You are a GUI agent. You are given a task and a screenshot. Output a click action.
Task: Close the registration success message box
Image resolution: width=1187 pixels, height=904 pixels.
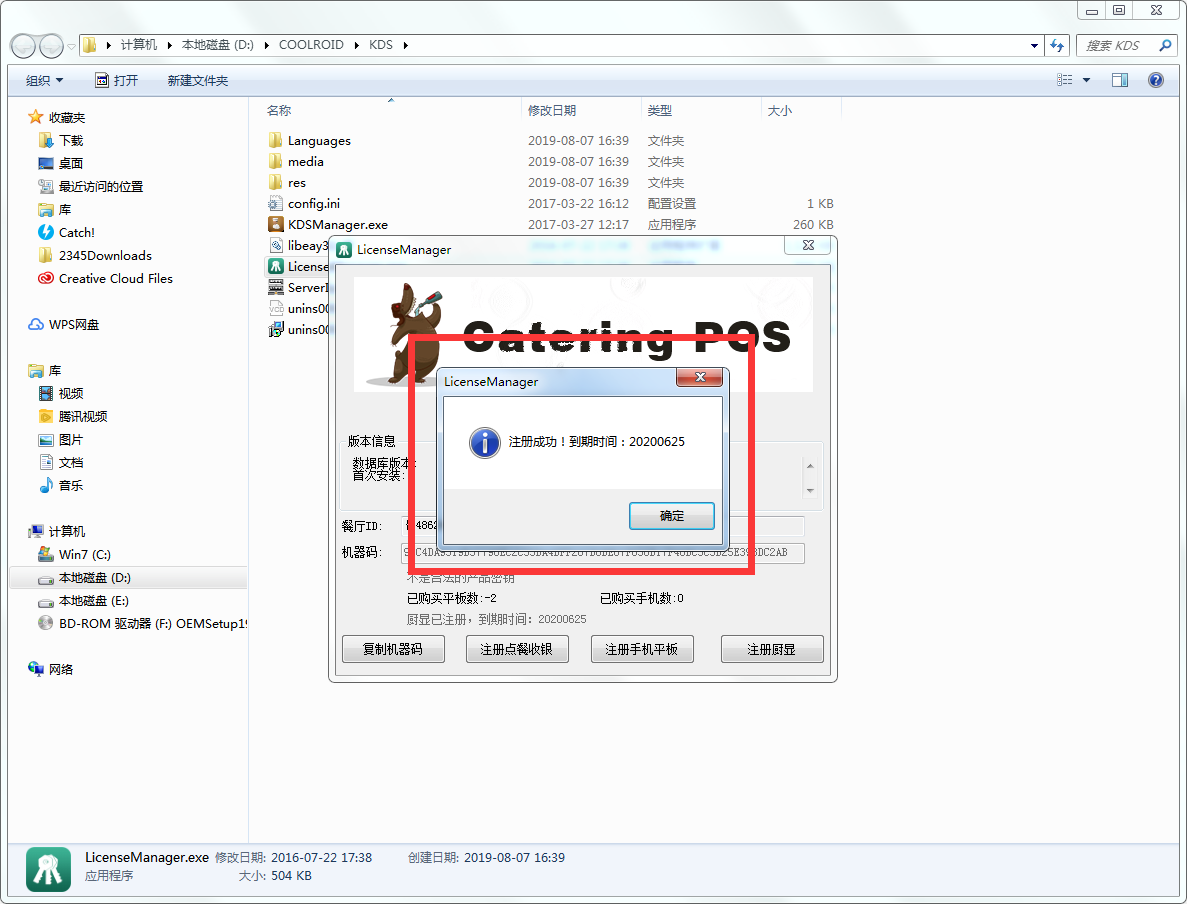point(699,377)
